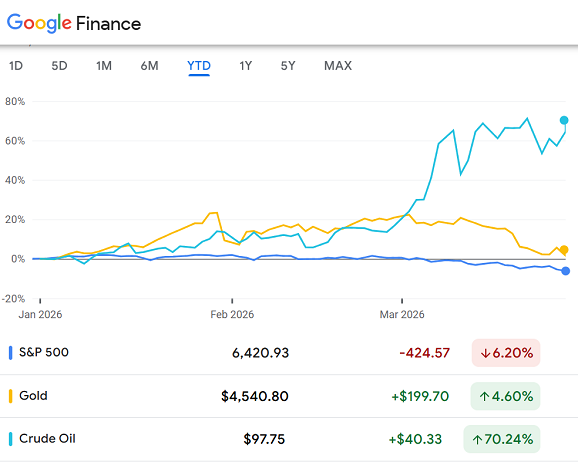Click the Crude Oil price $97.75

264,439
